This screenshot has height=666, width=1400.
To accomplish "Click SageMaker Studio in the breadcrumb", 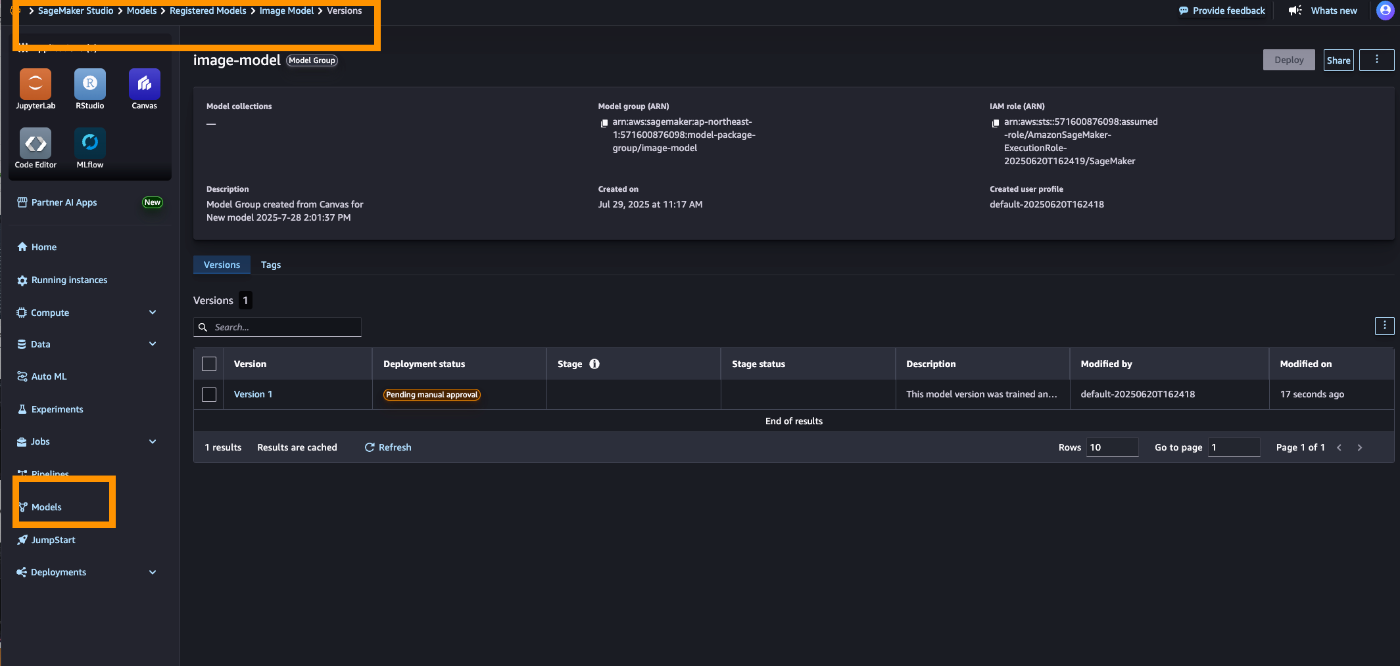I will point(75,10).
